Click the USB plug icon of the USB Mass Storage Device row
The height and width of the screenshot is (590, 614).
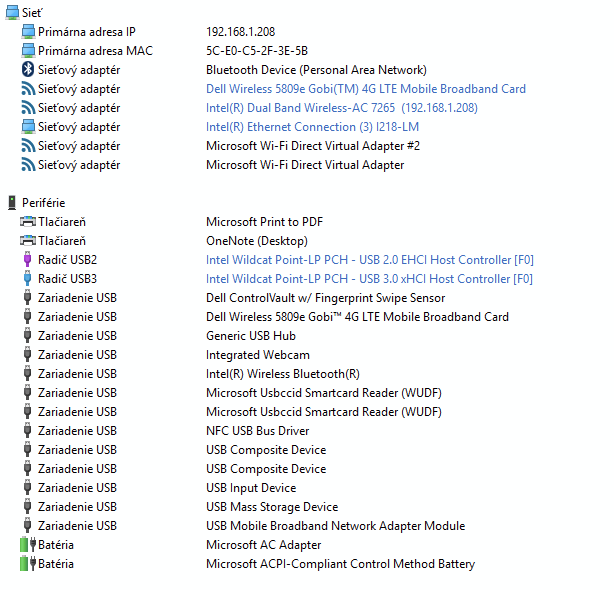click(27, 507)
